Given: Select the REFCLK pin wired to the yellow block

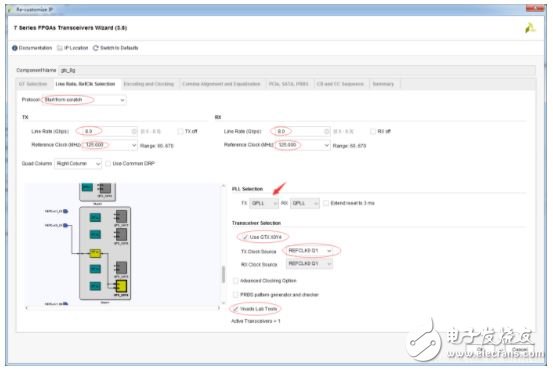Looking at the screenshot, I should click(x=65, y=225).
